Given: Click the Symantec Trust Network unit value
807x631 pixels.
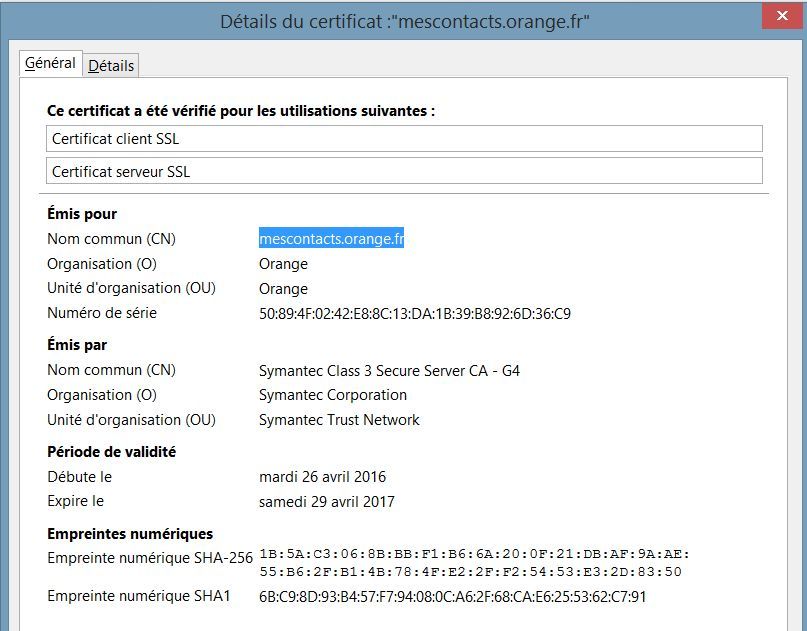Looking at the screenshot, I should coord(339,420).
